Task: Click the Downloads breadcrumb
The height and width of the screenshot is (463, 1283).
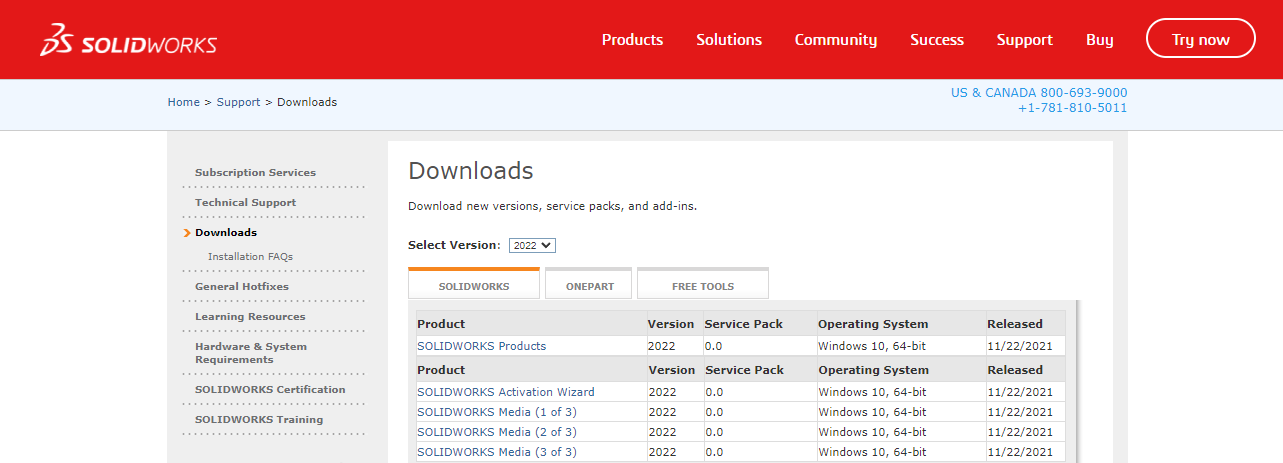Action: pyautogui.click(x=307, y=102)
